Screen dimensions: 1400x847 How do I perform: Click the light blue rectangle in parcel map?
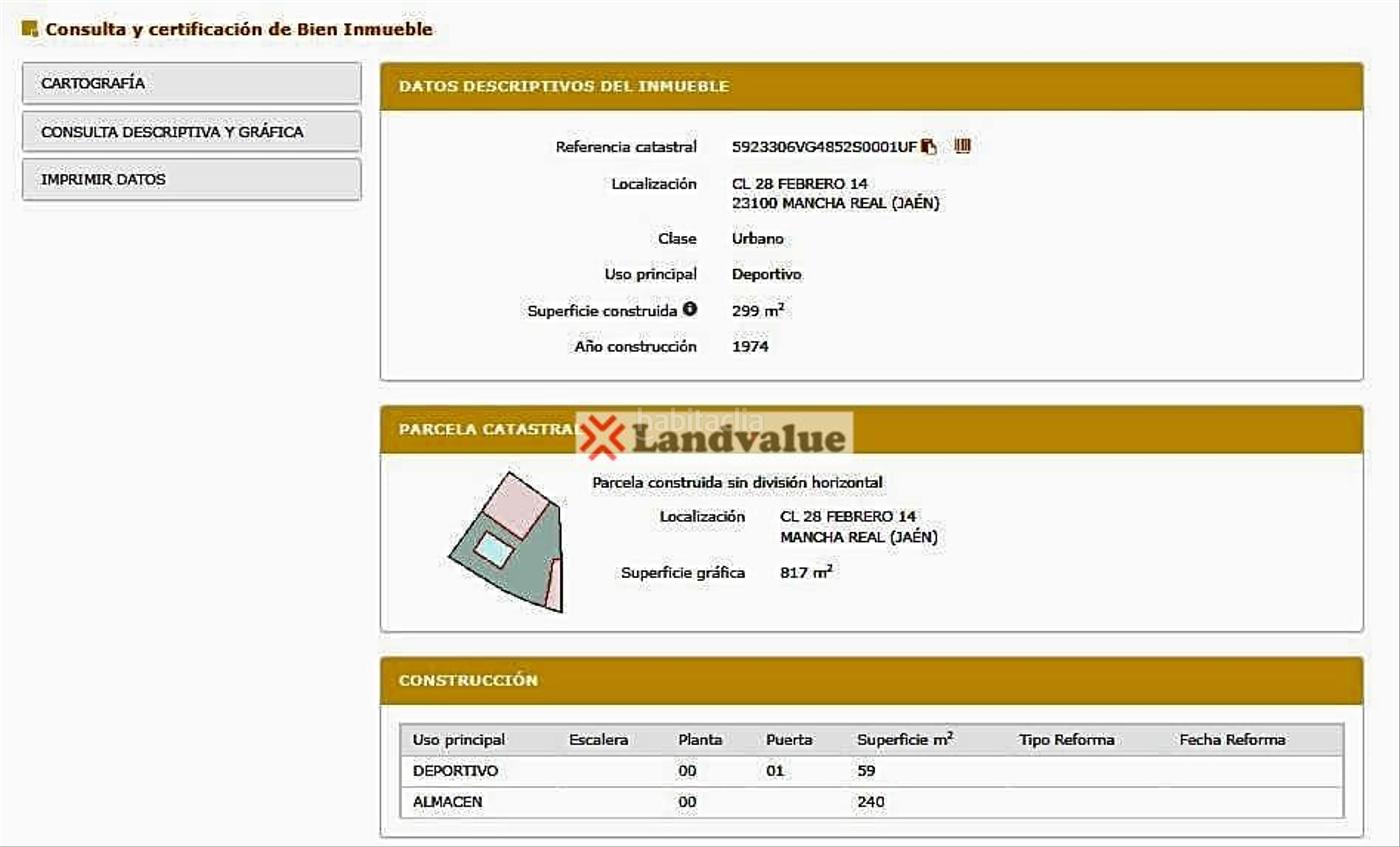pyautogui.click(x=493, y=549)
